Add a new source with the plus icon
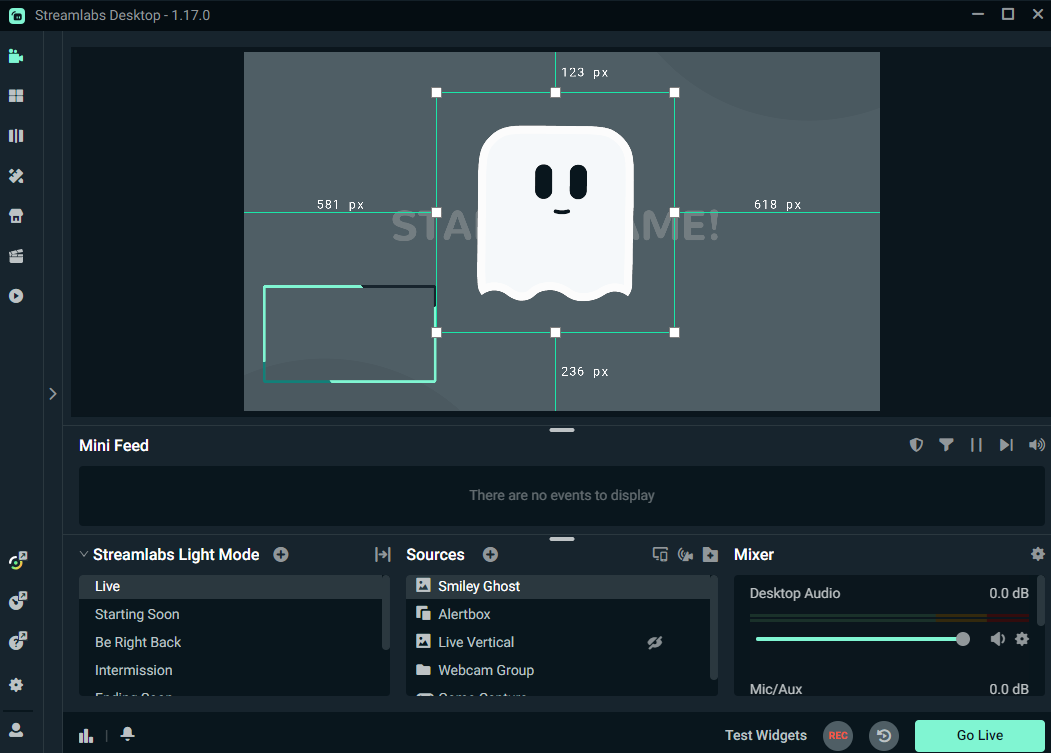 click(489, 554)
